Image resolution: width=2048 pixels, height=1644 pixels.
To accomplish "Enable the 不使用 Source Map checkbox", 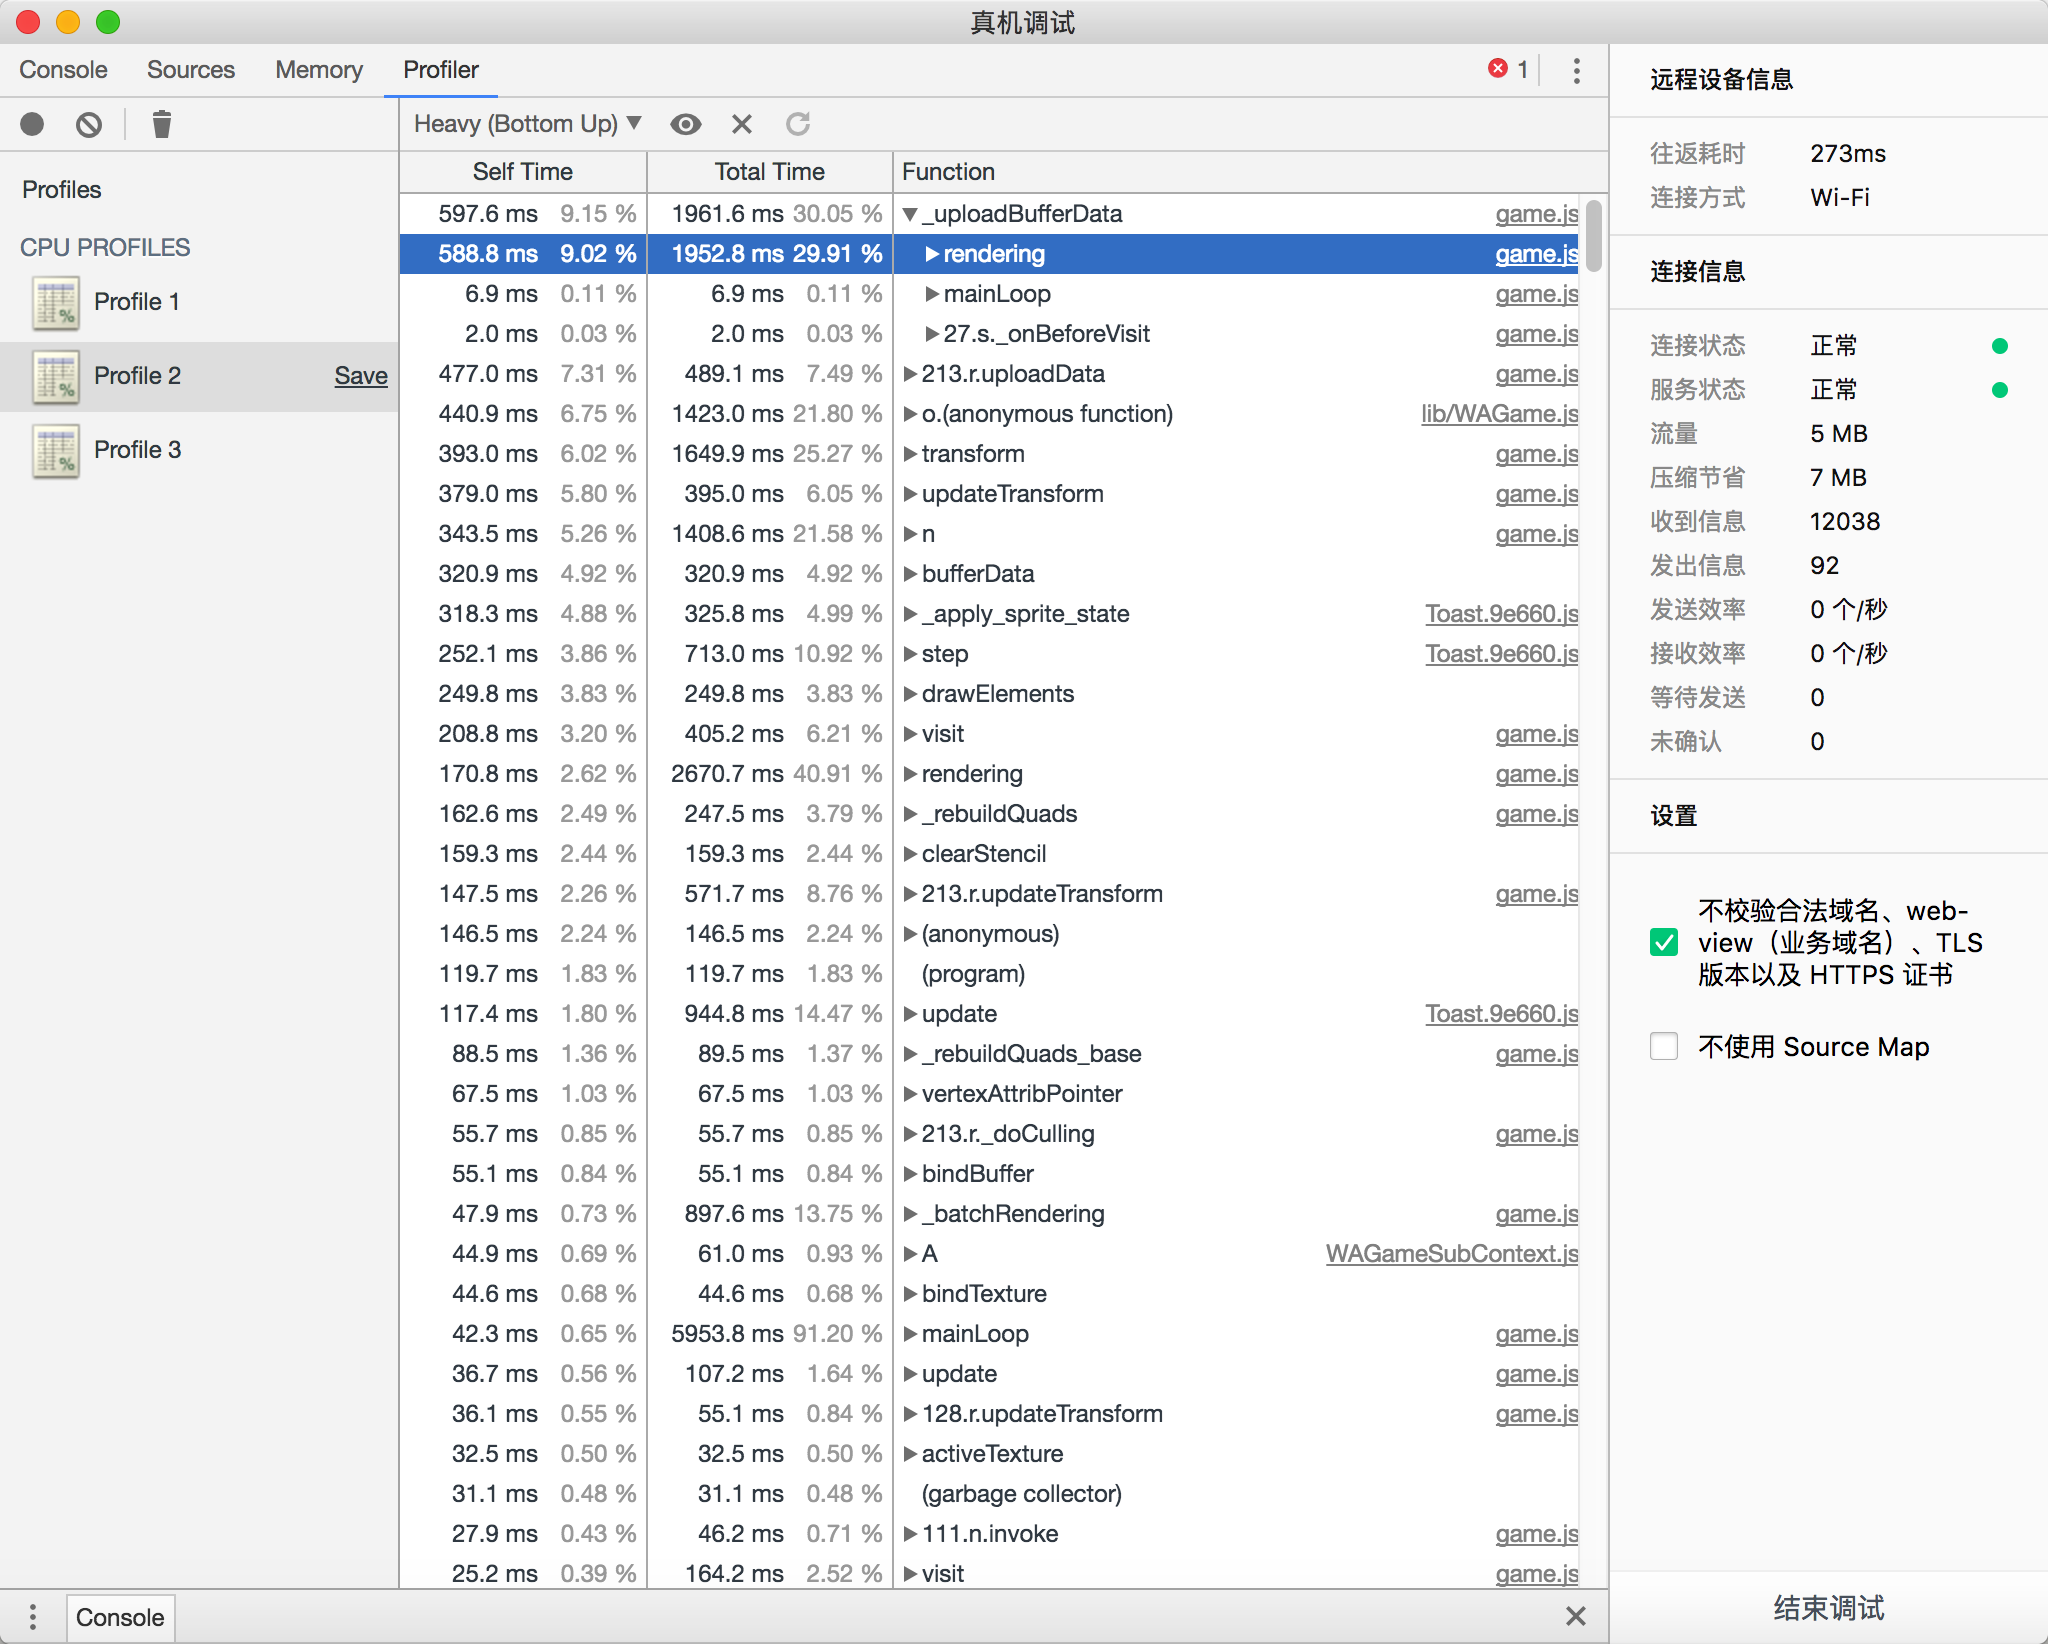I will pyautogui.click(x=1664, y=1046).
